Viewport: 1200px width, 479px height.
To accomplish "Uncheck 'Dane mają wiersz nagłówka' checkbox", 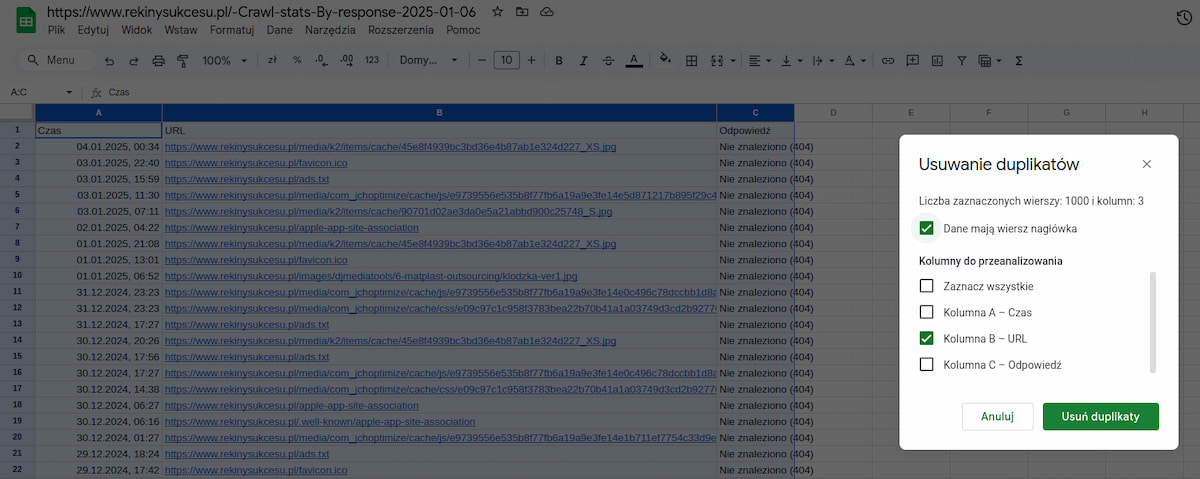I will pos(926,229).
